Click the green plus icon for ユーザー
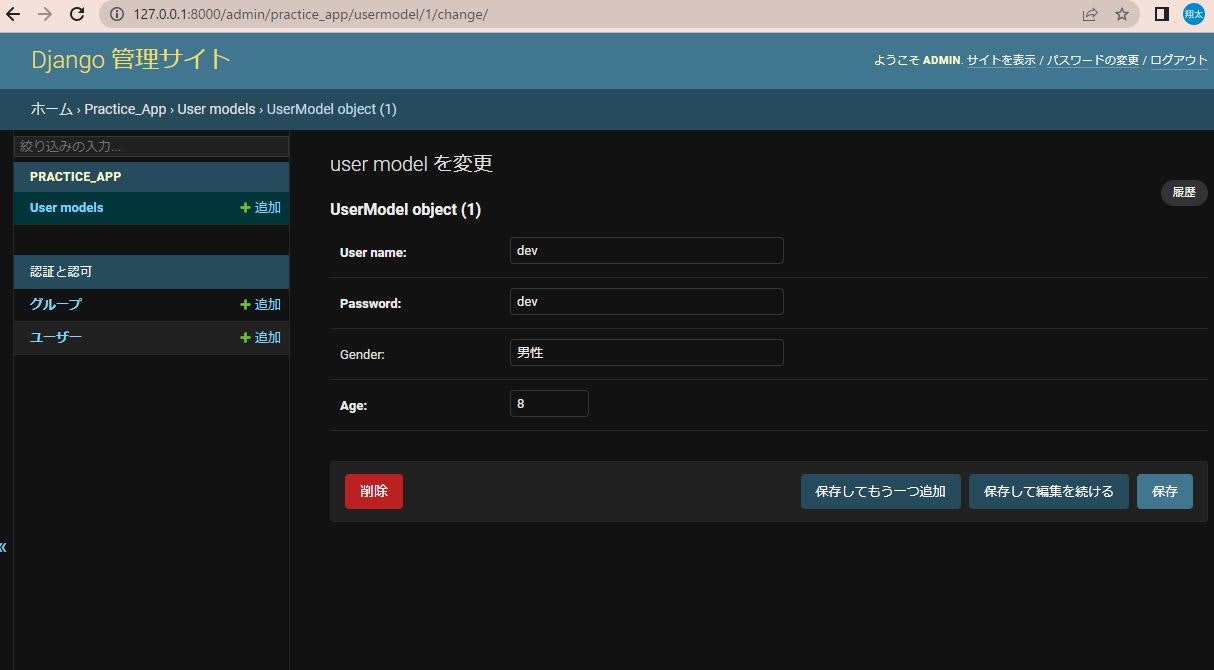Image resolution: width=1214 pixels, height=670 pixels. click(245, 338)
